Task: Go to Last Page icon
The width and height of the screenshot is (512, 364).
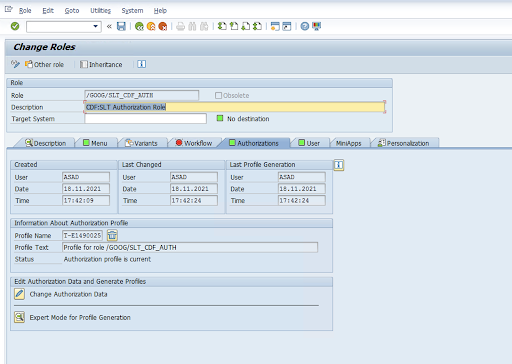Action: click(x=257, y=26)
